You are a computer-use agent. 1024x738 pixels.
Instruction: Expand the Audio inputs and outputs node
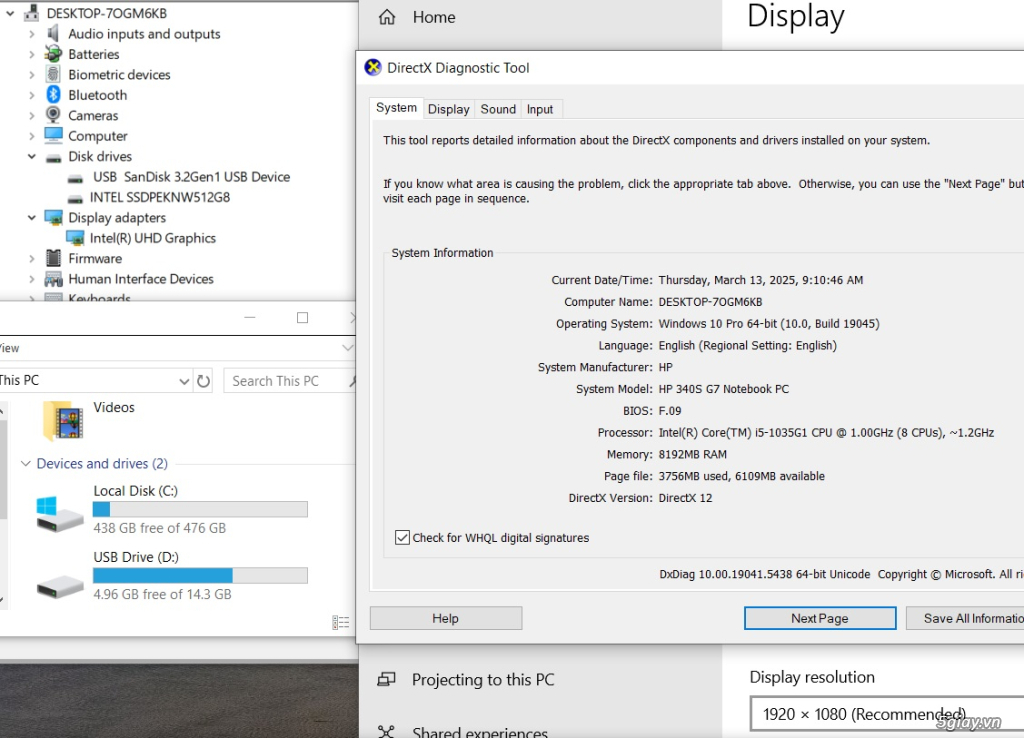[x=31, y=34]
